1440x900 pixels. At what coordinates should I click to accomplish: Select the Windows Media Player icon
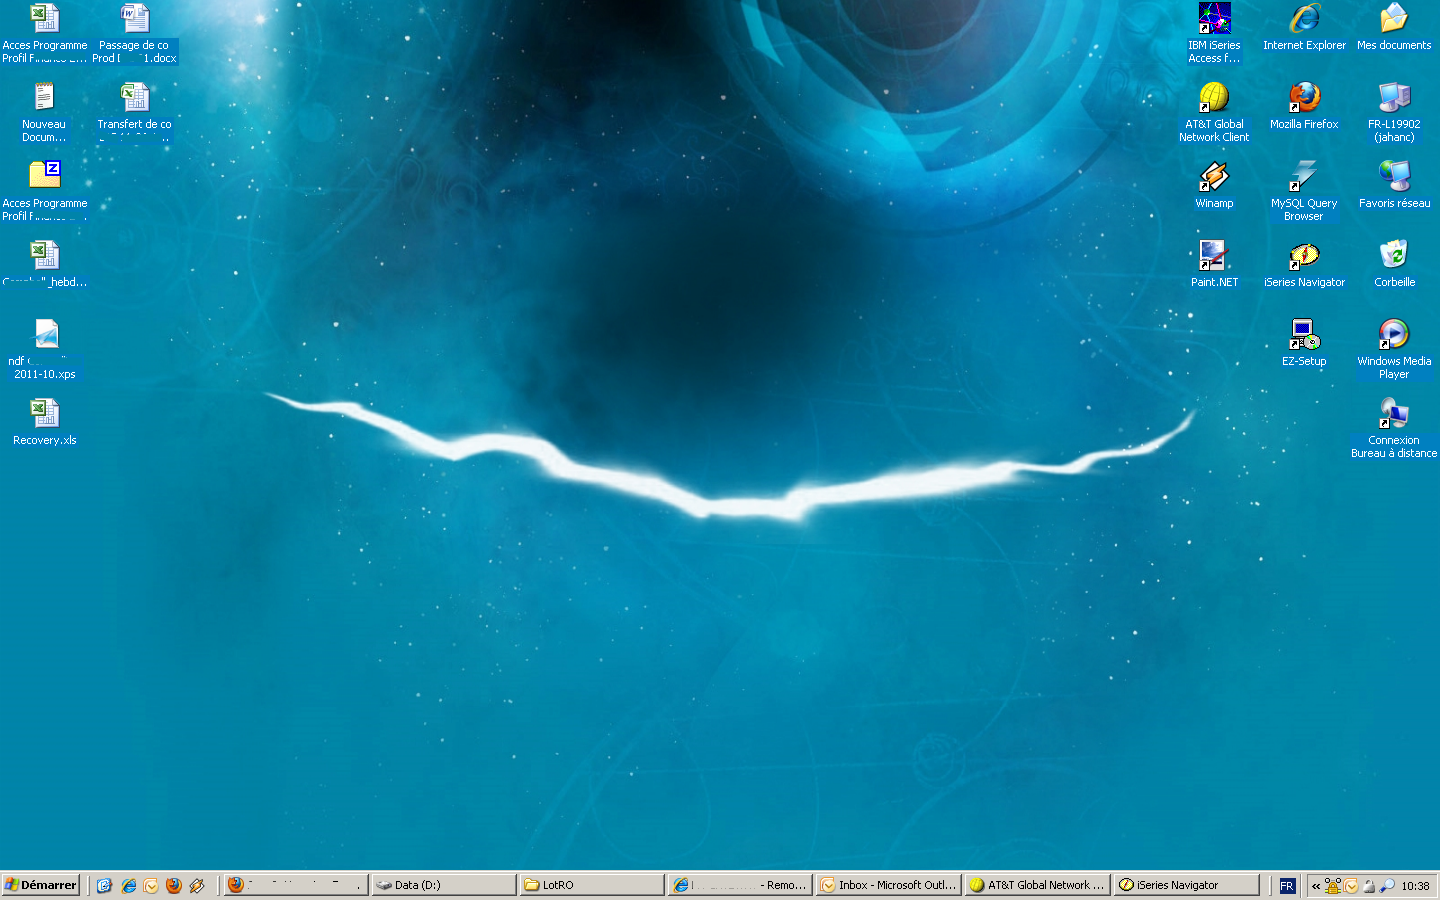tap(1394, 336)
